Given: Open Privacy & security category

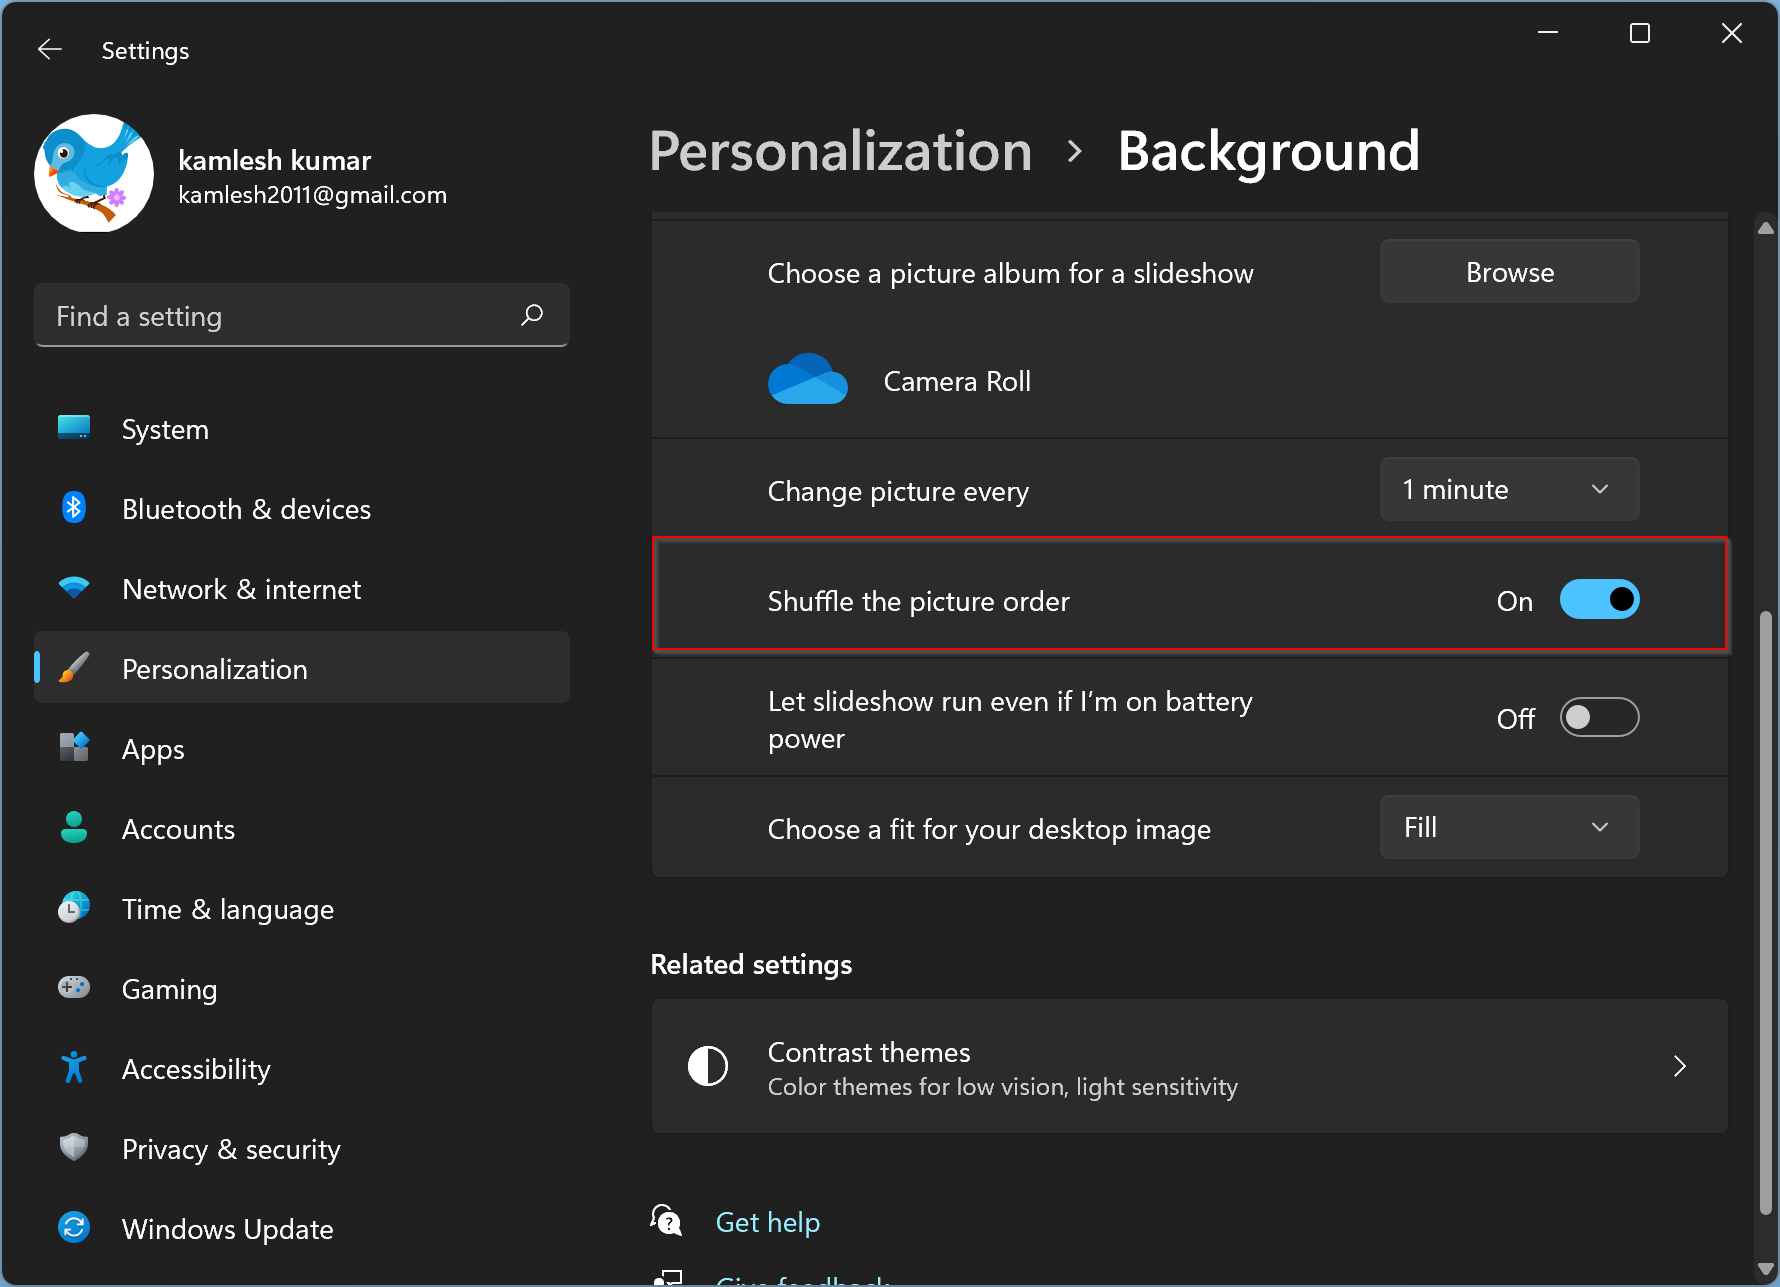Looking at the screenshot, I should click(x=302, y=1147).
